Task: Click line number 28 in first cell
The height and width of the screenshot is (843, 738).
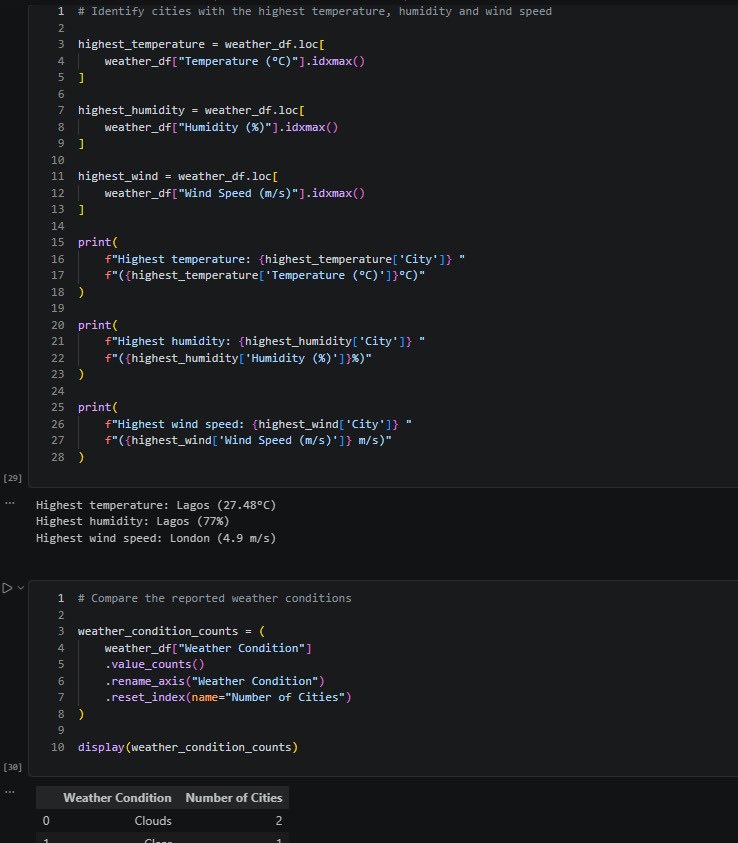Action: click(x=58, y=457)
